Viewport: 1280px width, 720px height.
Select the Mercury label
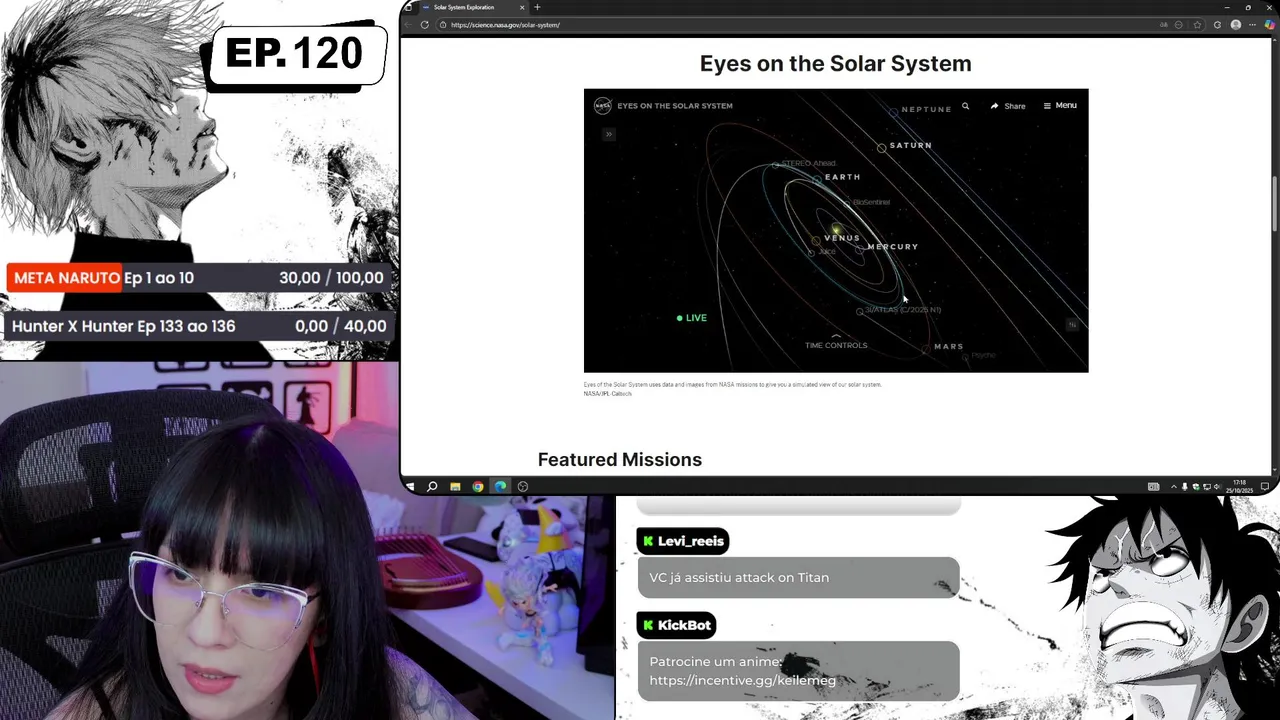(x=892, y=246)
